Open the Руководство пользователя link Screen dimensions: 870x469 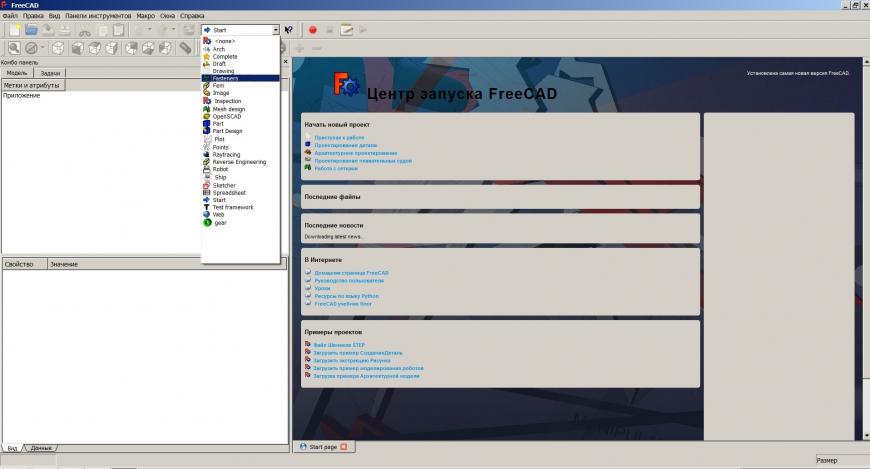349,280
